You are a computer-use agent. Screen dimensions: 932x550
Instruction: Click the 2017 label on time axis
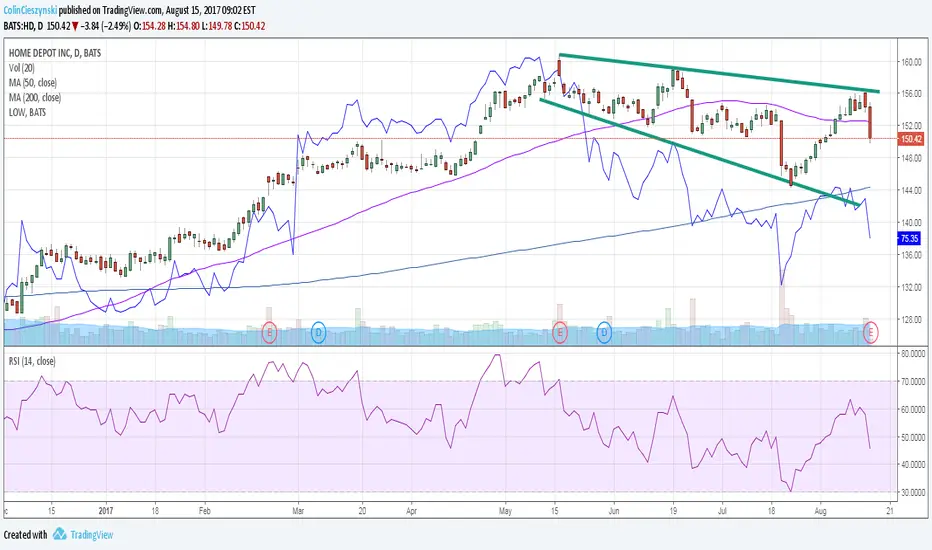pos(106,510)
